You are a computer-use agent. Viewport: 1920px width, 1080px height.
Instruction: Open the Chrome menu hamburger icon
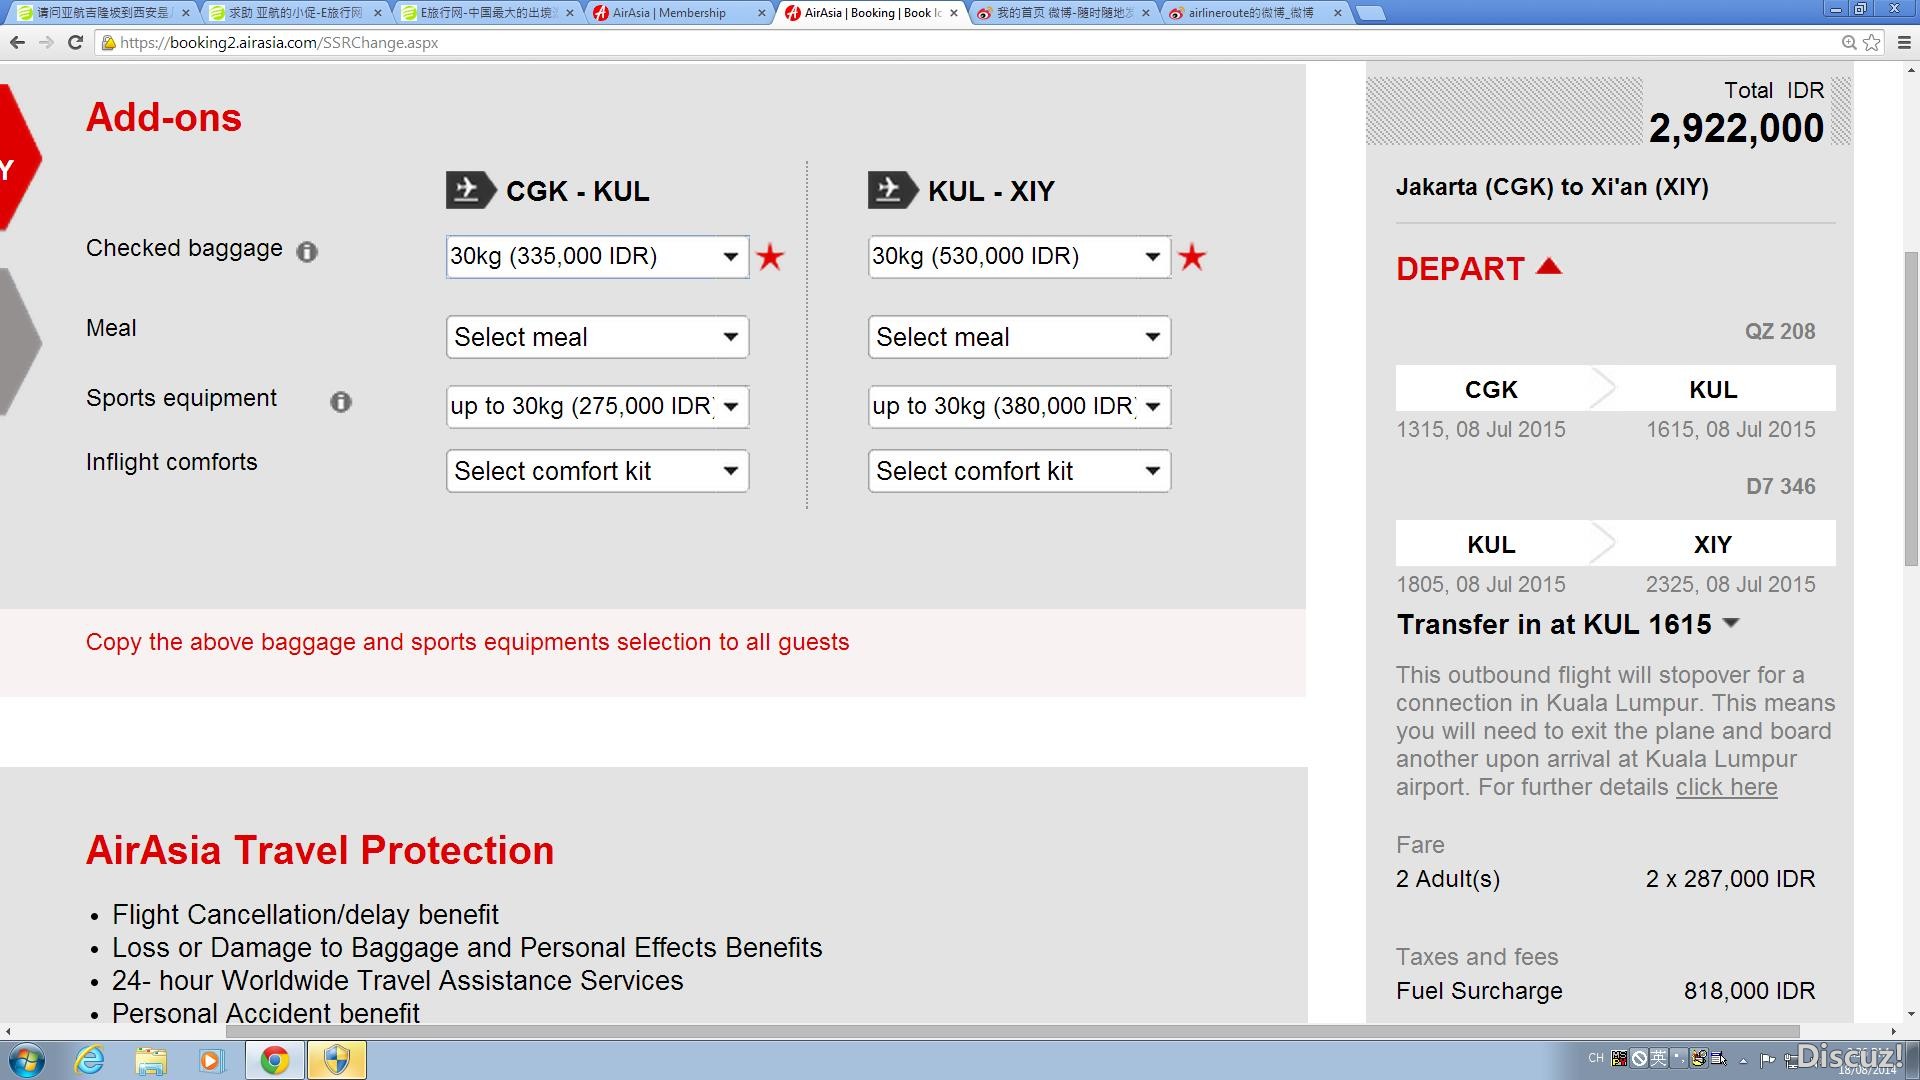[1904, 42]
